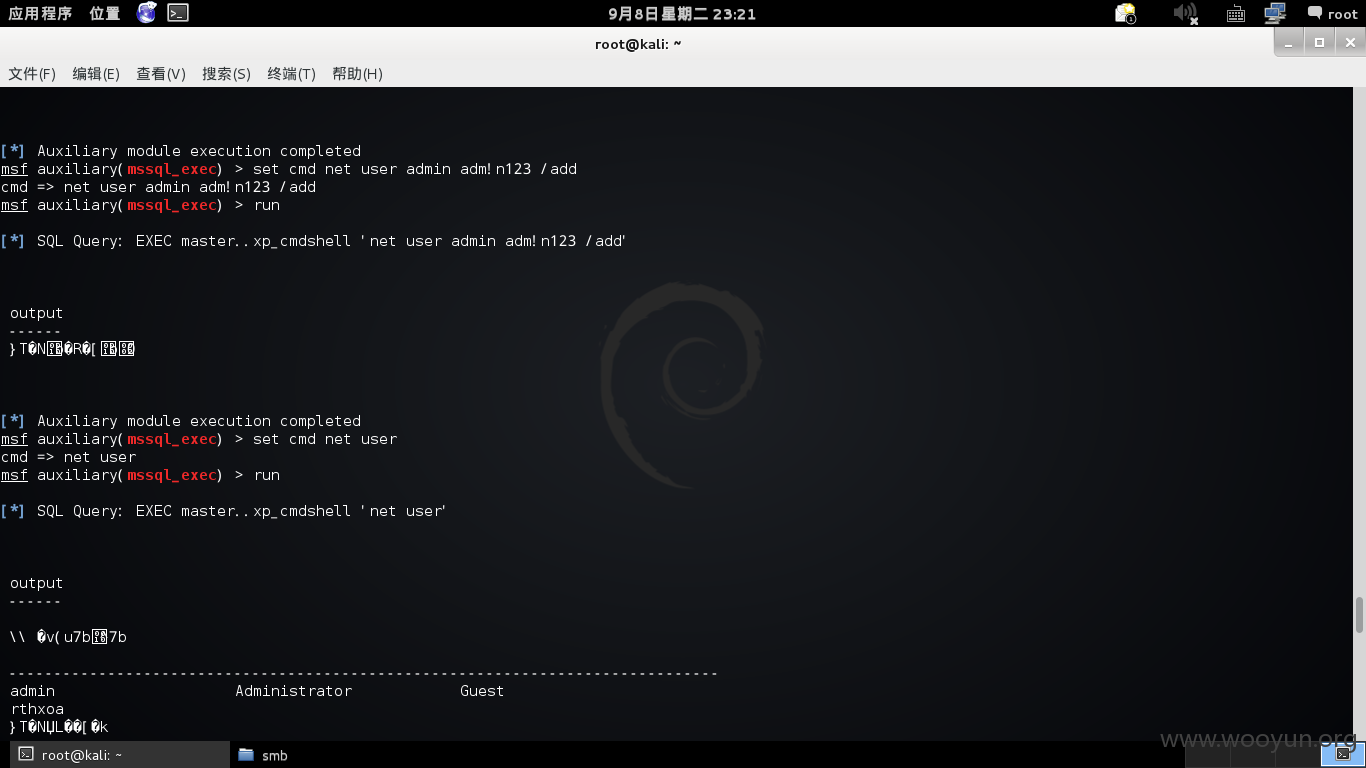Open the 应用程序 applications menu

pyautogui.click(x=40, y=13)
